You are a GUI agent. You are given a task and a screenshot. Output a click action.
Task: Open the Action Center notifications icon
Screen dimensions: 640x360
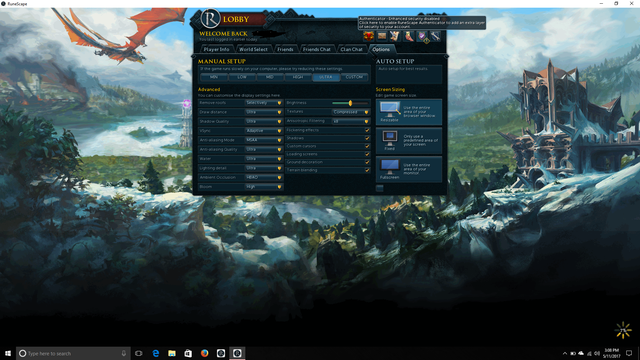coord(629,353)
